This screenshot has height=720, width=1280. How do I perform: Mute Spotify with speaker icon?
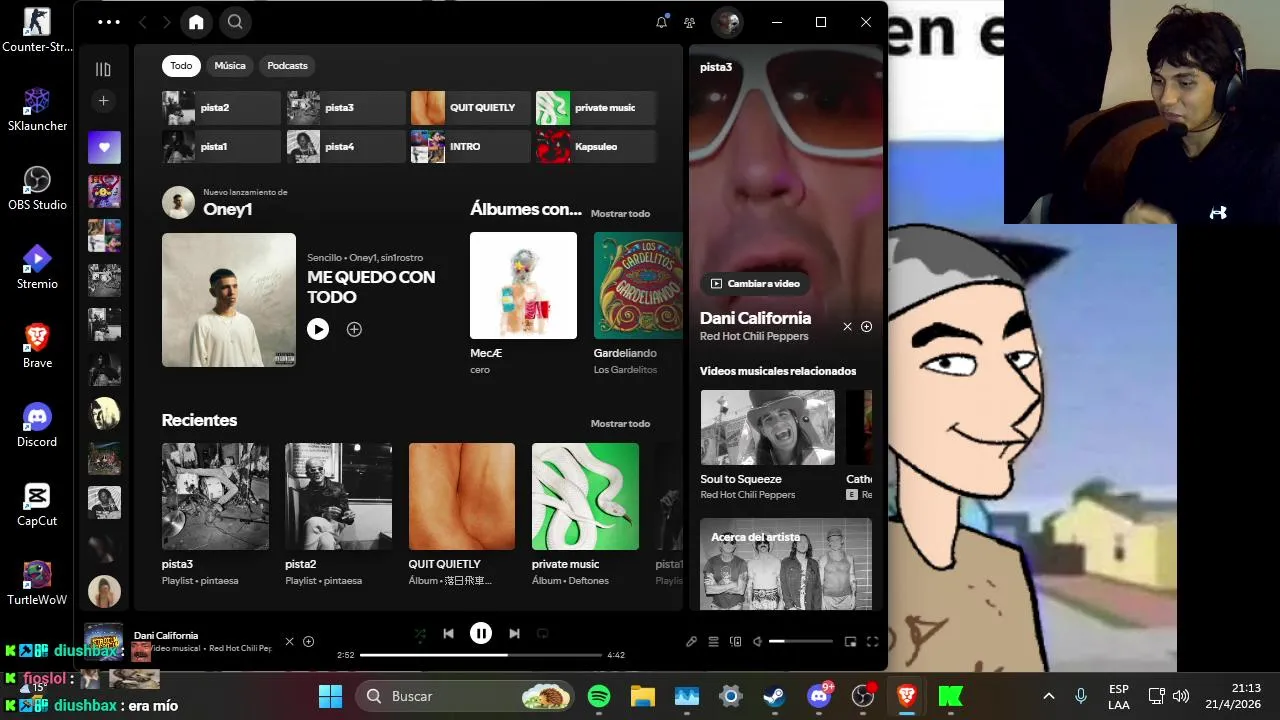tap(757, 642)
